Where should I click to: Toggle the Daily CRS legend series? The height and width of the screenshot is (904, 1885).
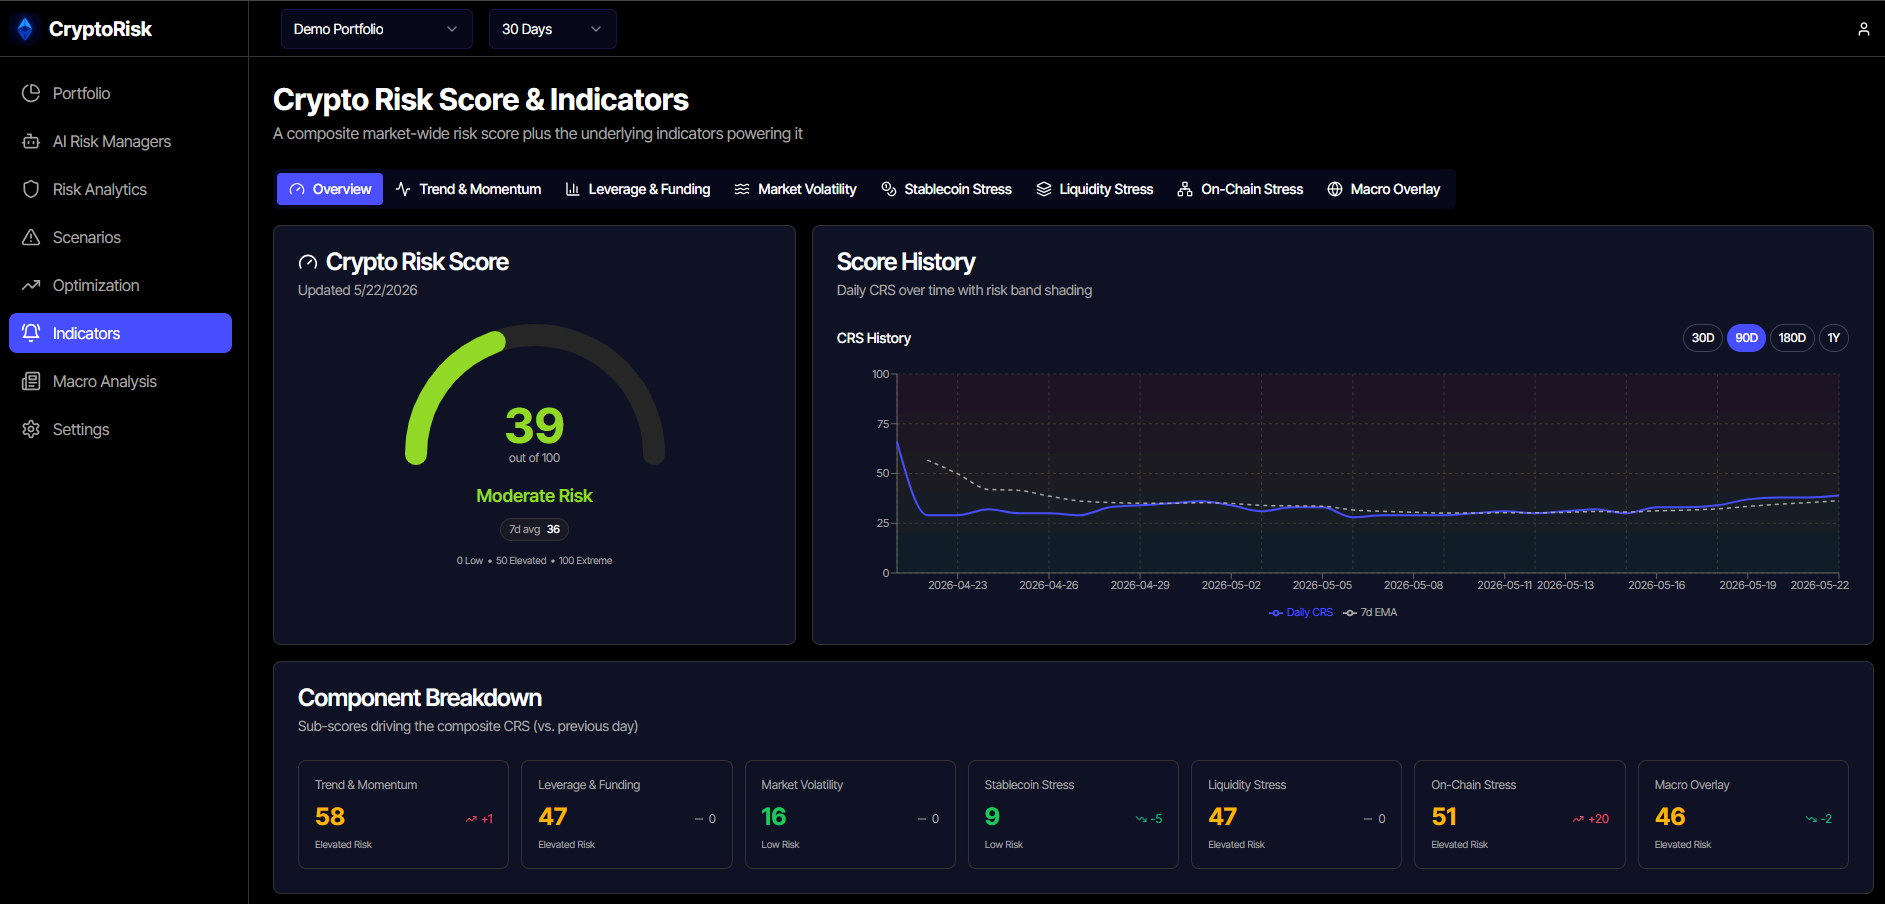(x=1301, y=612)
